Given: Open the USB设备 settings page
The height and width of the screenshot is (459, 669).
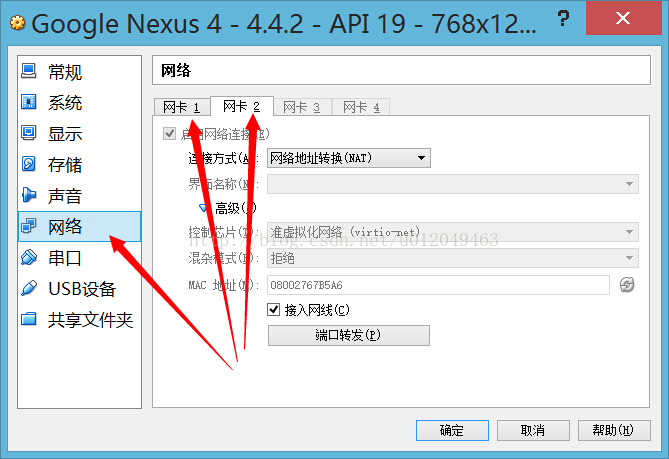Looking at the screenshot, I should (x=79, y=289).
